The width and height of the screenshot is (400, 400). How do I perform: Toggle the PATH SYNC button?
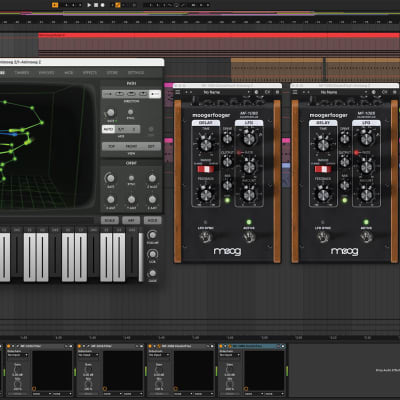[x=131, y=112]
